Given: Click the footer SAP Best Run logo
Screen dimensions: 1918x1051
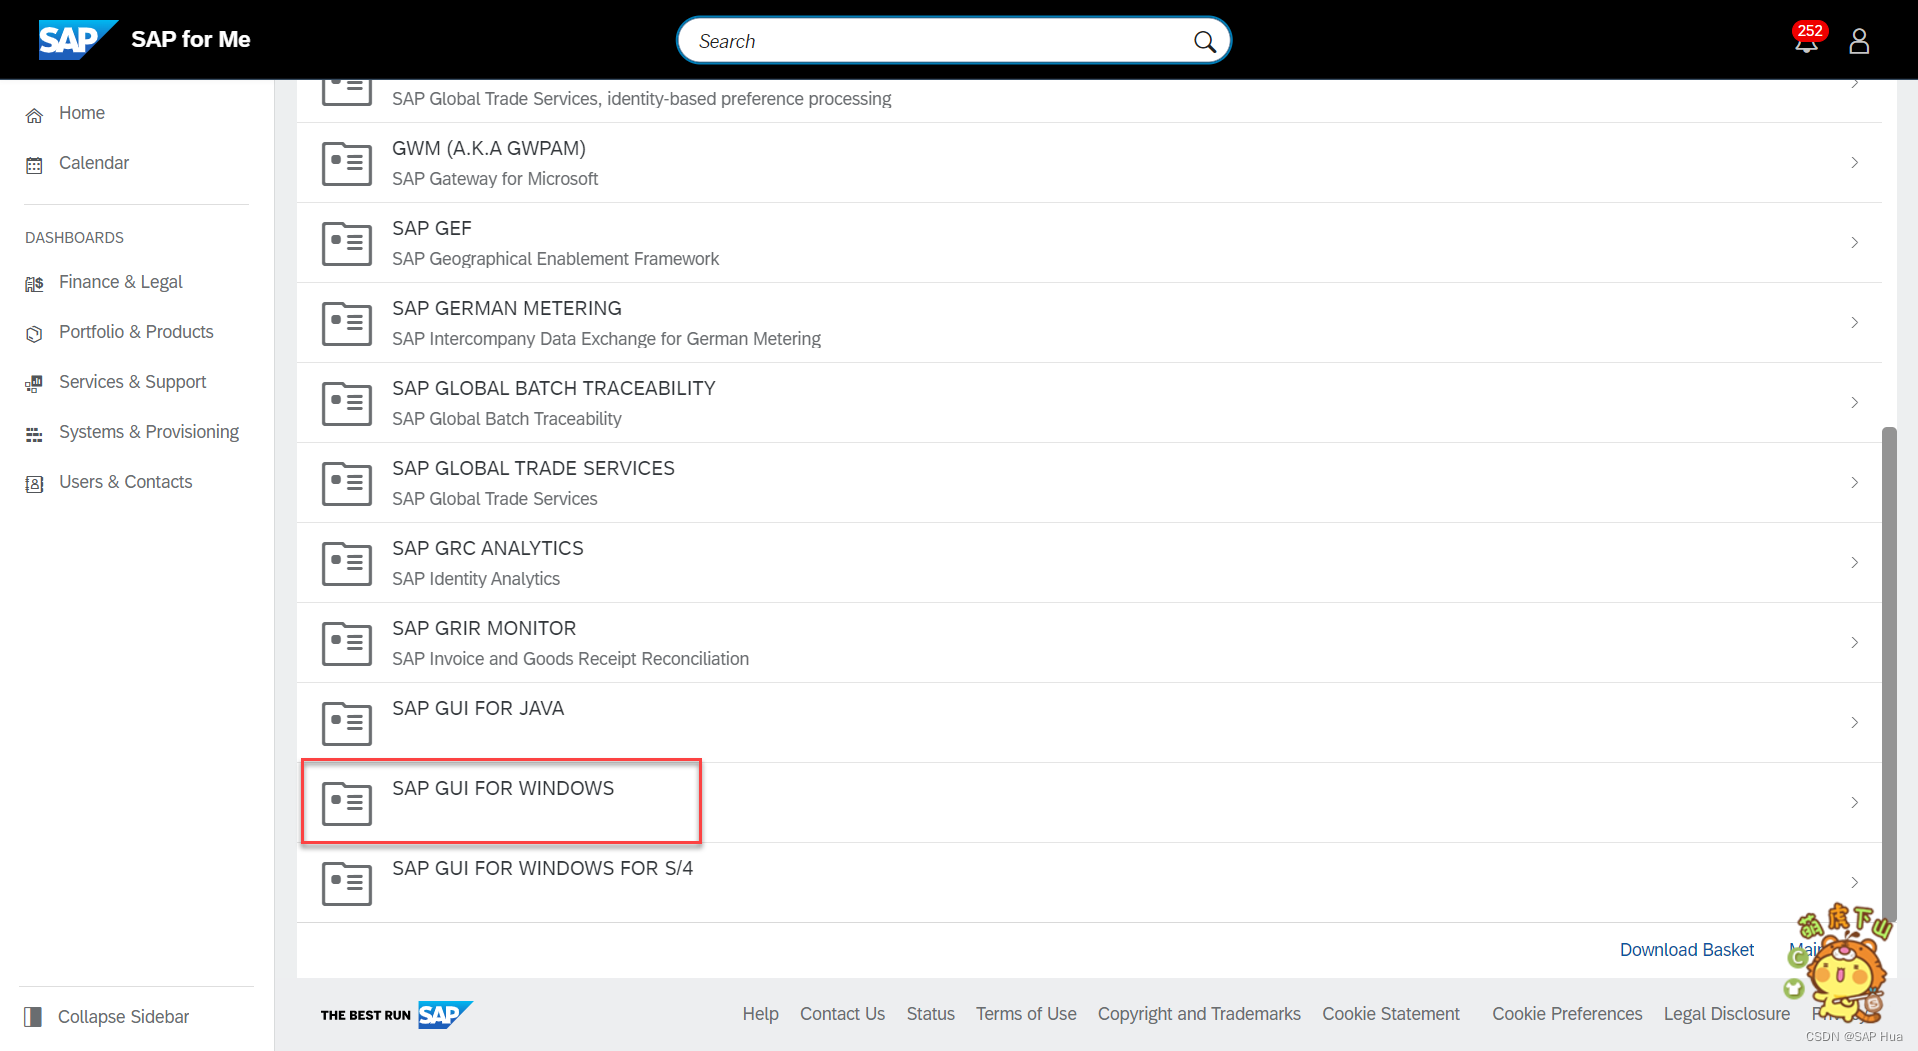Looking at the screenshot, I should [x=396, y=1014].
